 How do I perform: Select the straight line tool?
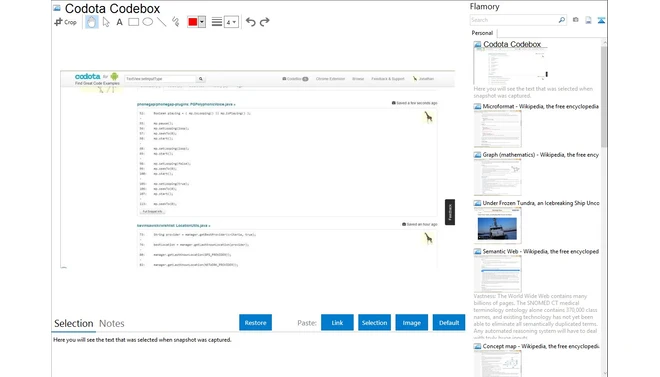(x=162, y=22)
